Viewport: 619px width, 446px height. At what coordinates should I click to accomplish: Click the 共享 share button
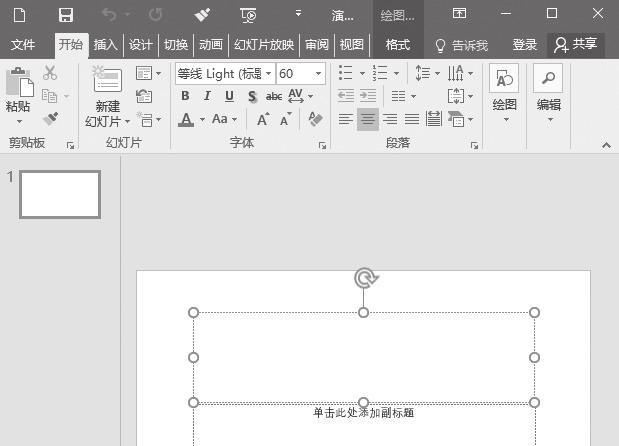pyautogui.click(x=576, y=44)
